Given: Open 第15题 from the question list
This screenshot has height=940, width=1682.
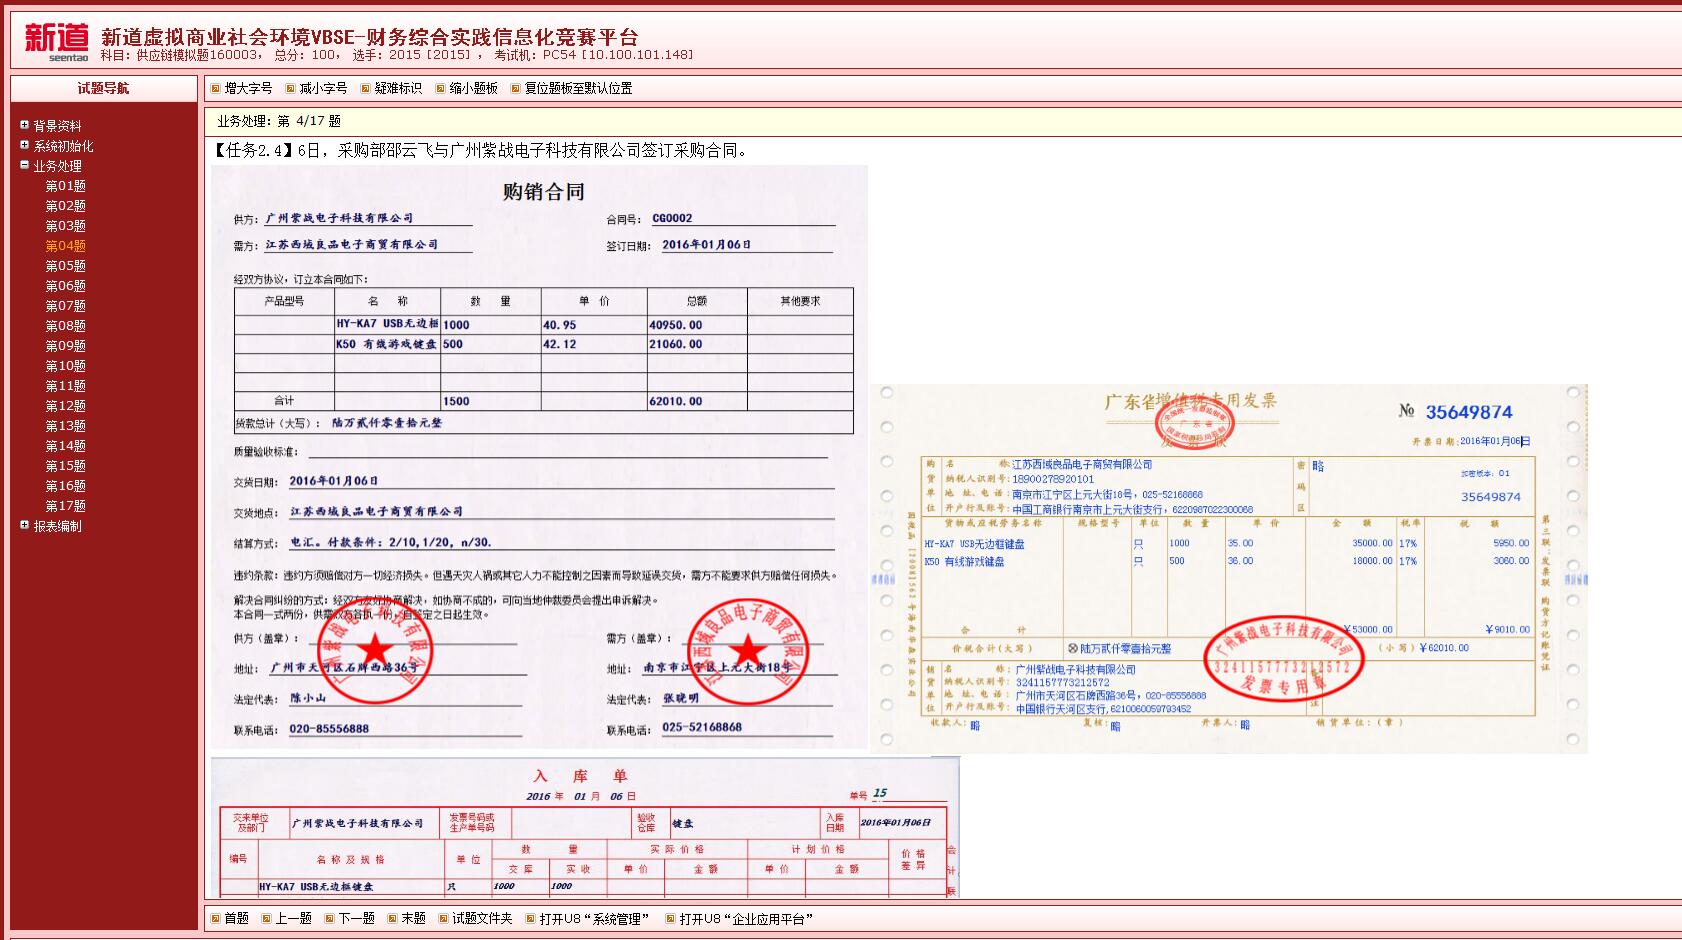Looking at the screenshot, I should coord(65,466).
